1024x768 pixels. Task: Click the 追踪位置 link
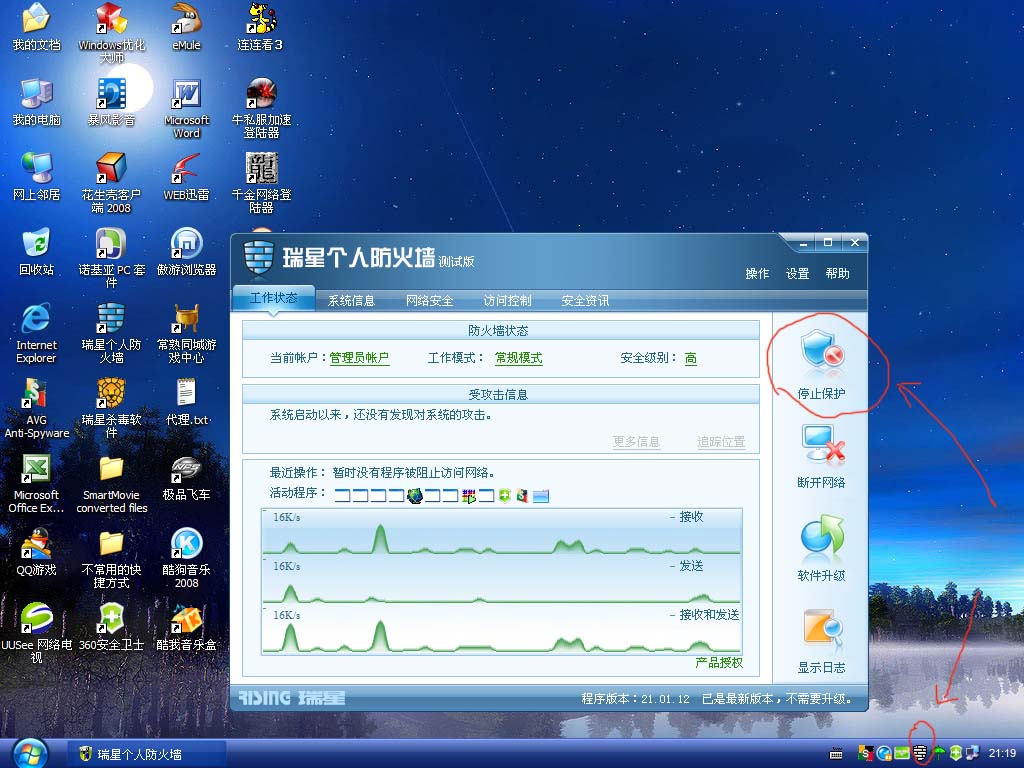pyautogui.click(x=721, y=441)
